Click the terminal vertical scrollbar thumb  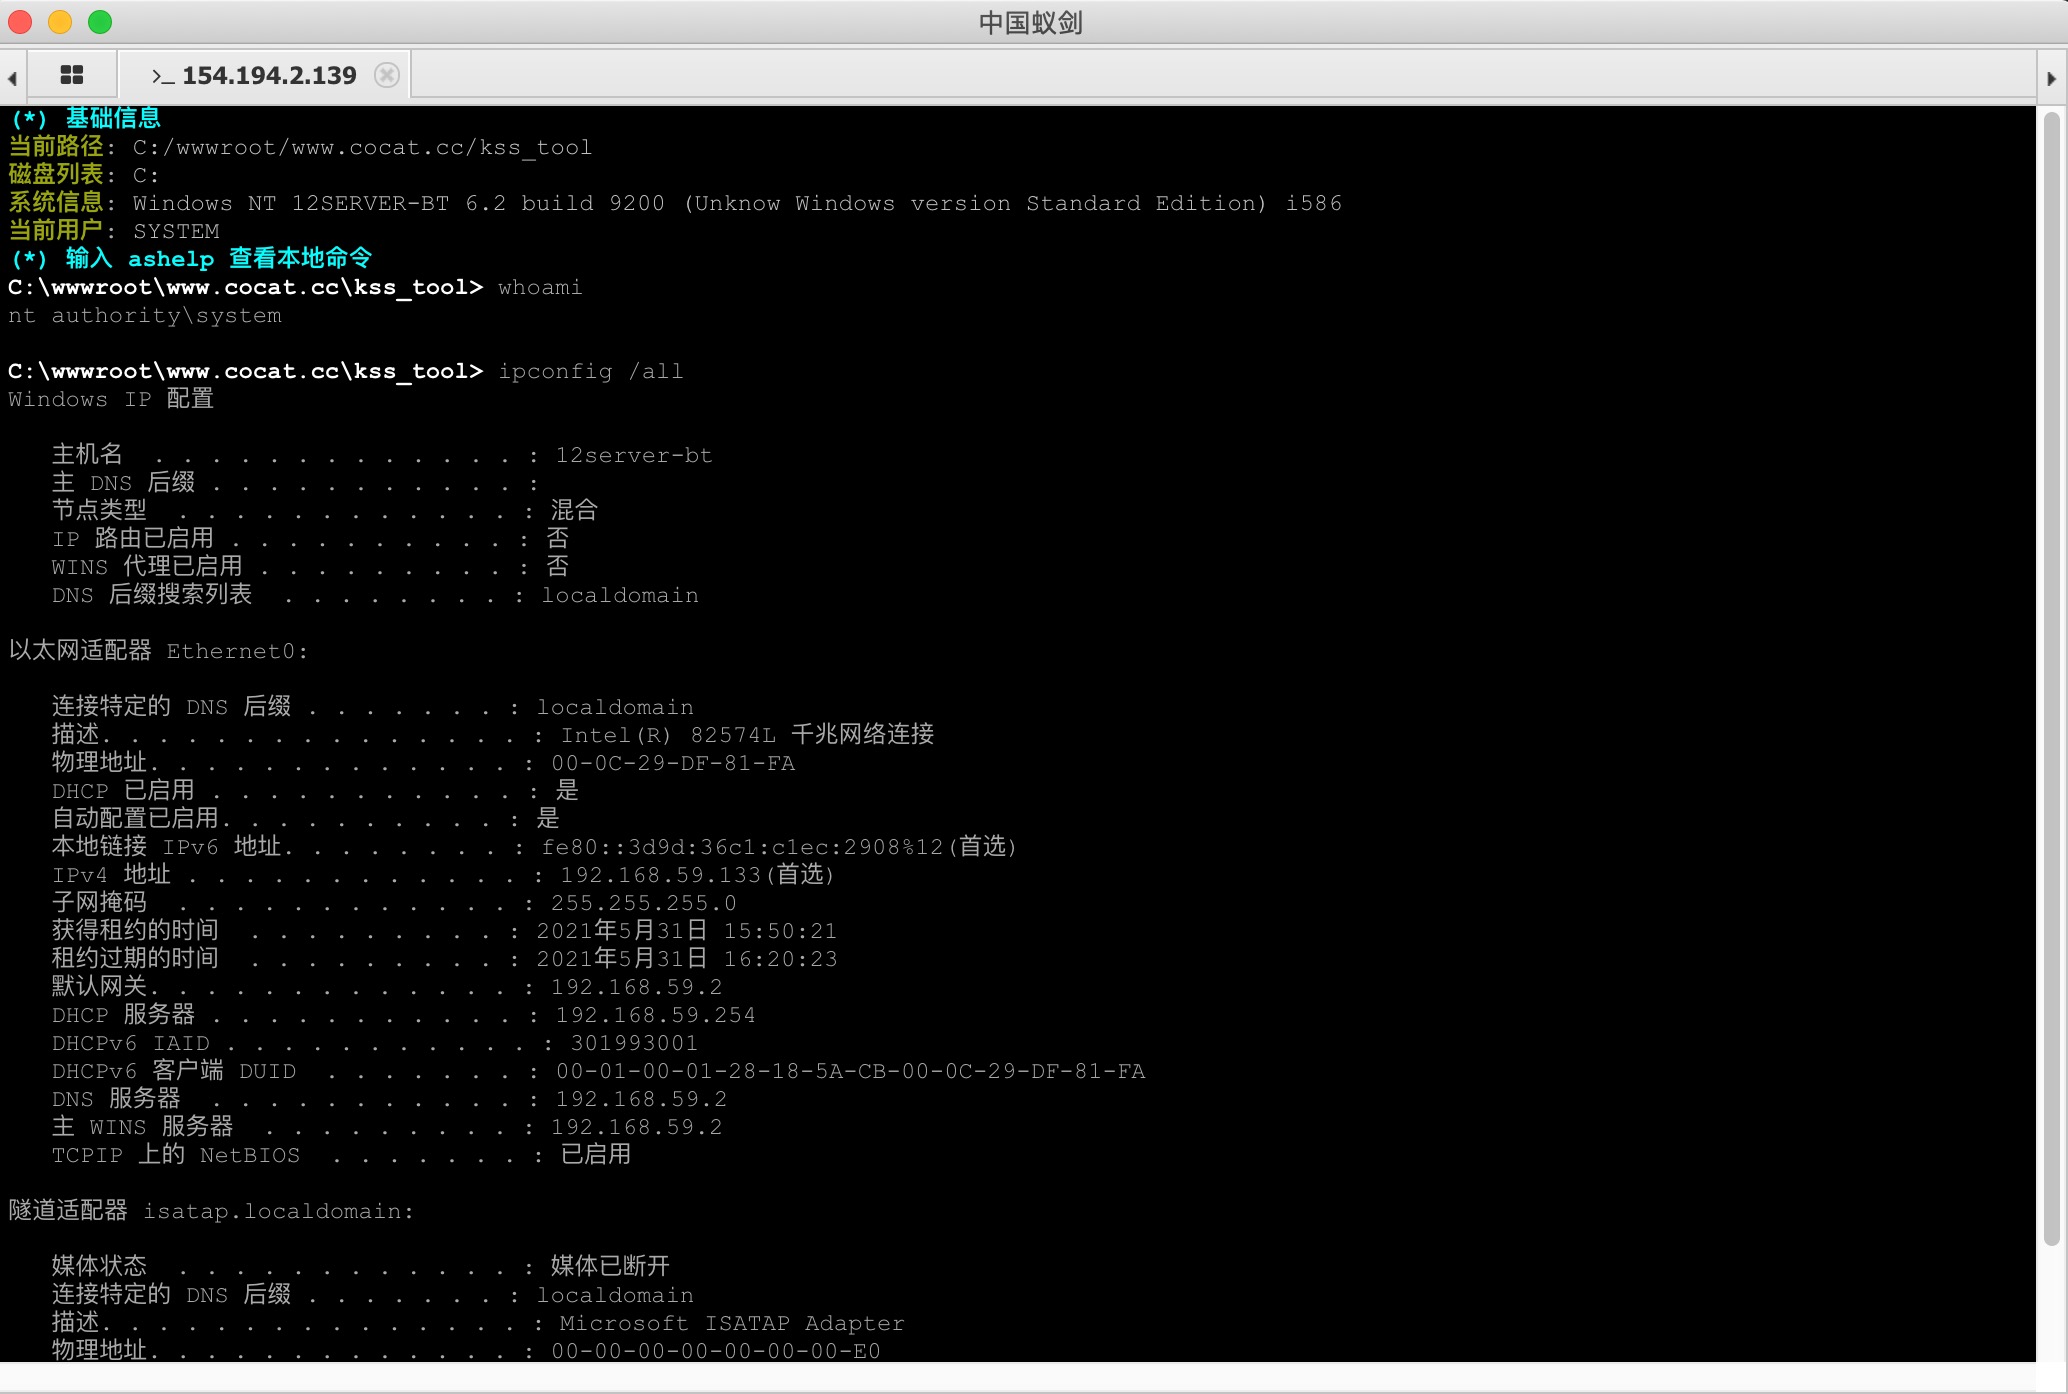click(x=2051, y=680)
